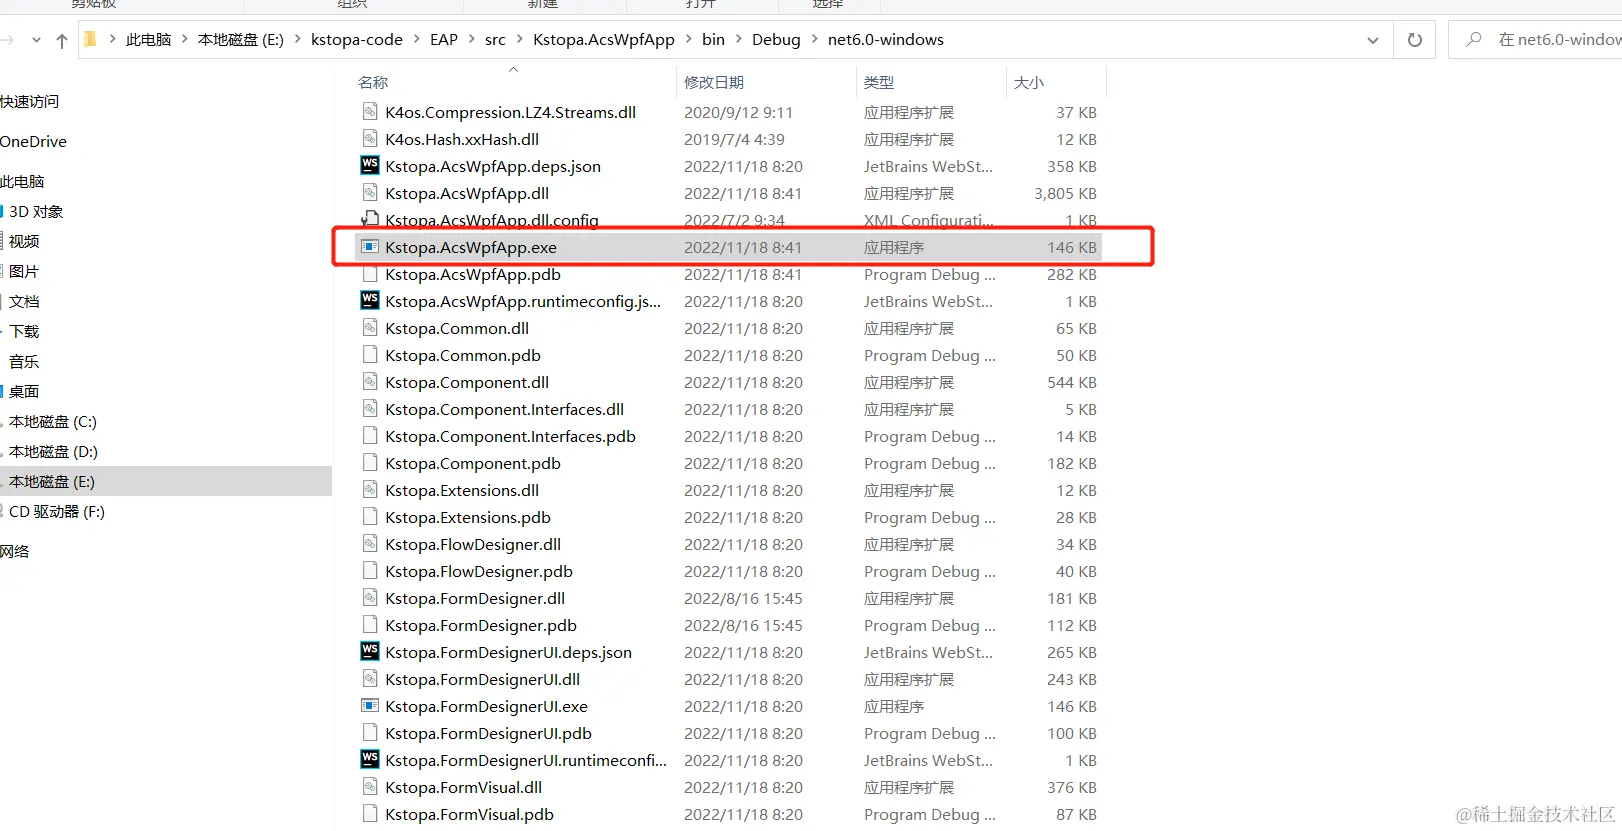Click the icon of Kstopa.FormDesignerUI.dll
The height and width of the screenshot is (831, 1622).
(x=370, y=679)
